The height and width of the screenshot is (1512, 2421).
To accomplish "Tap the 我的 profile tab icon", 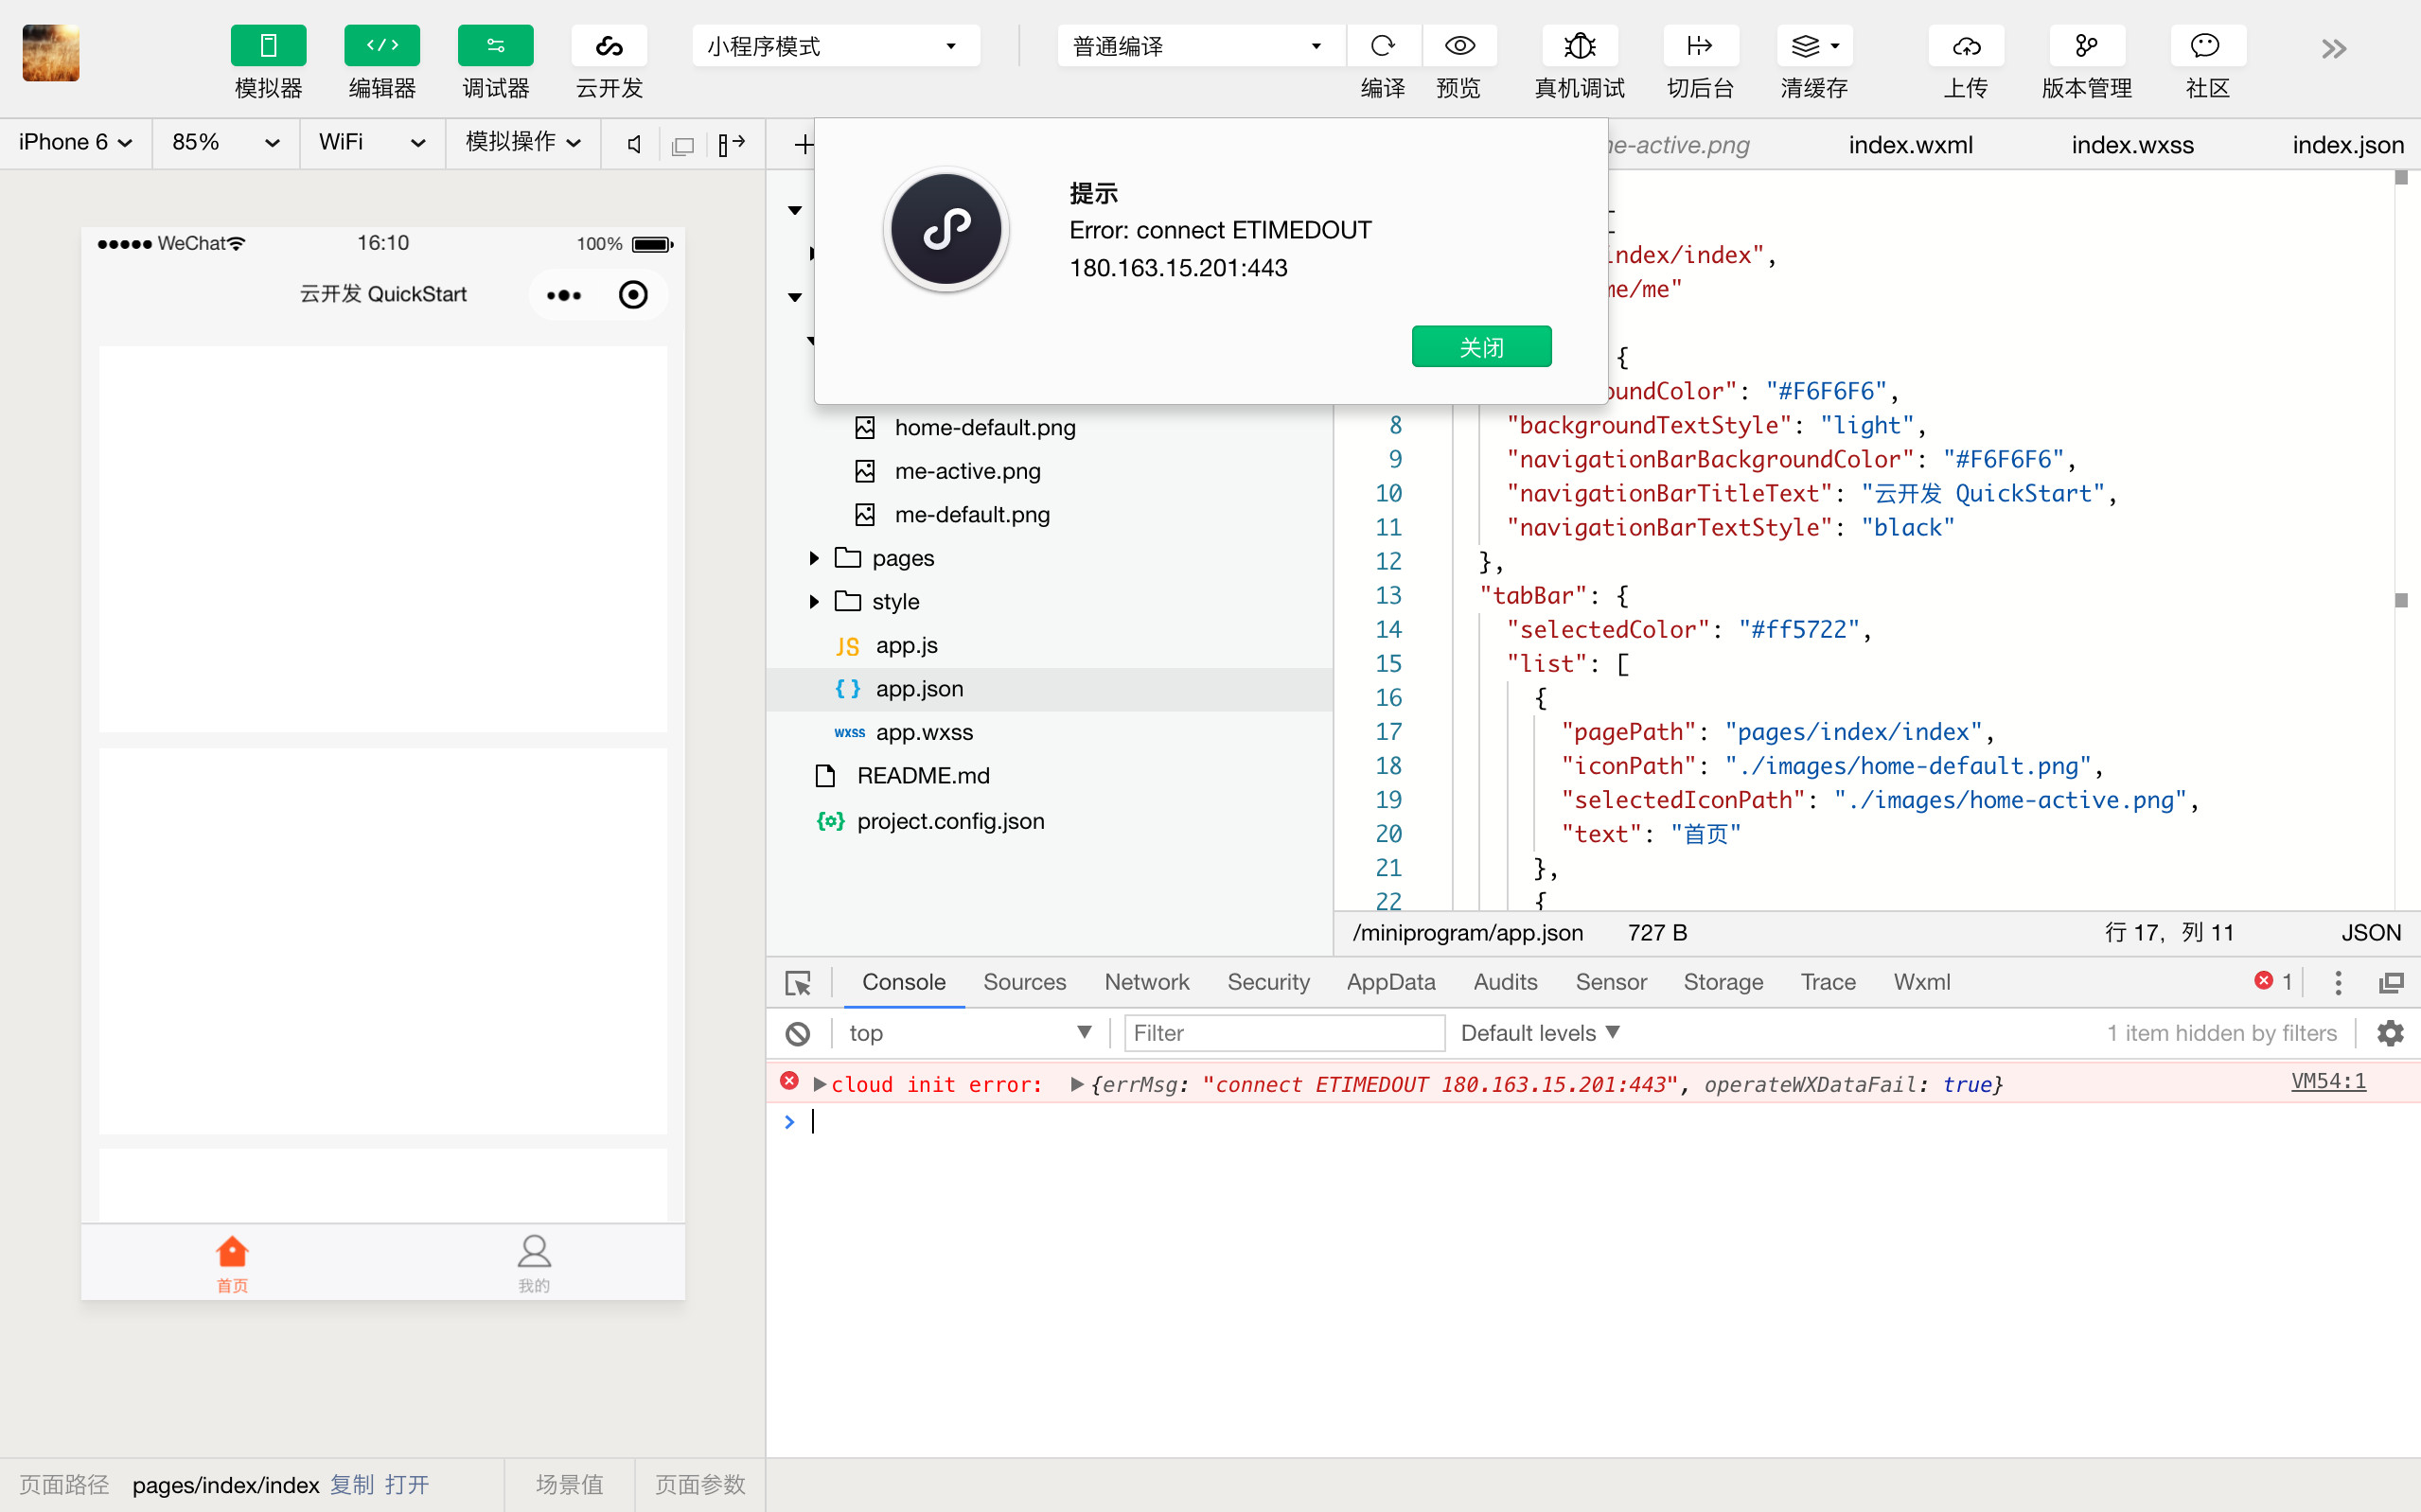I will [534, 1264].
